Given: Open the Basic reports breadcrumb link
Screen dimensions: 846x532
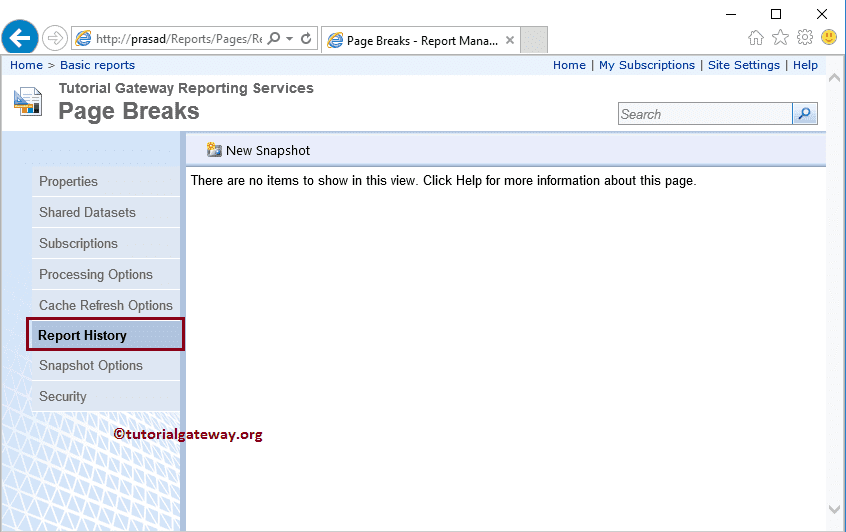Looking at the screenshot, I should click(97, 65).
